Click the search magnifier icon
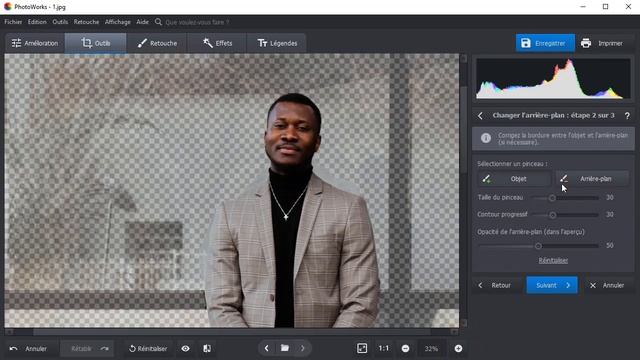This screenshot has width=640, height=360. (158, 22)
